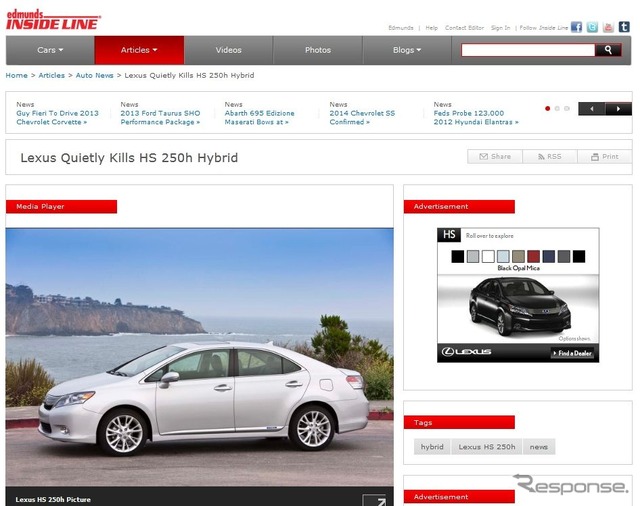Navigate to Auto News breadcrumb
Viewport: 640px width, 506px height.
point(94,75)
